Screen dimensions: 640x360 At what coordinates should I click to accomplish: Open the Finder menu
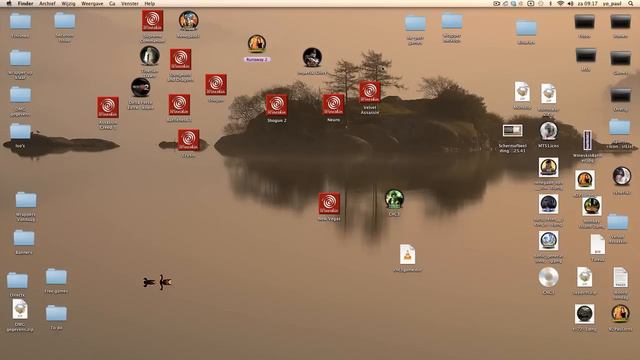coord(25,3)
